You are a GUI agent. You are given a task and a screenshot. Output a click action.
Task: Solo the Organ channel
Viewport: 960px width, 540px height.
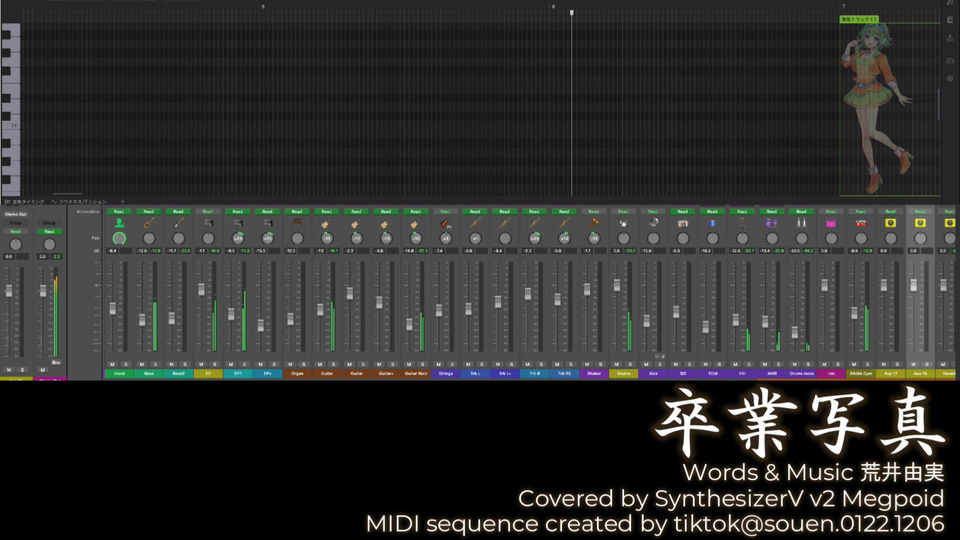(304, 364)
